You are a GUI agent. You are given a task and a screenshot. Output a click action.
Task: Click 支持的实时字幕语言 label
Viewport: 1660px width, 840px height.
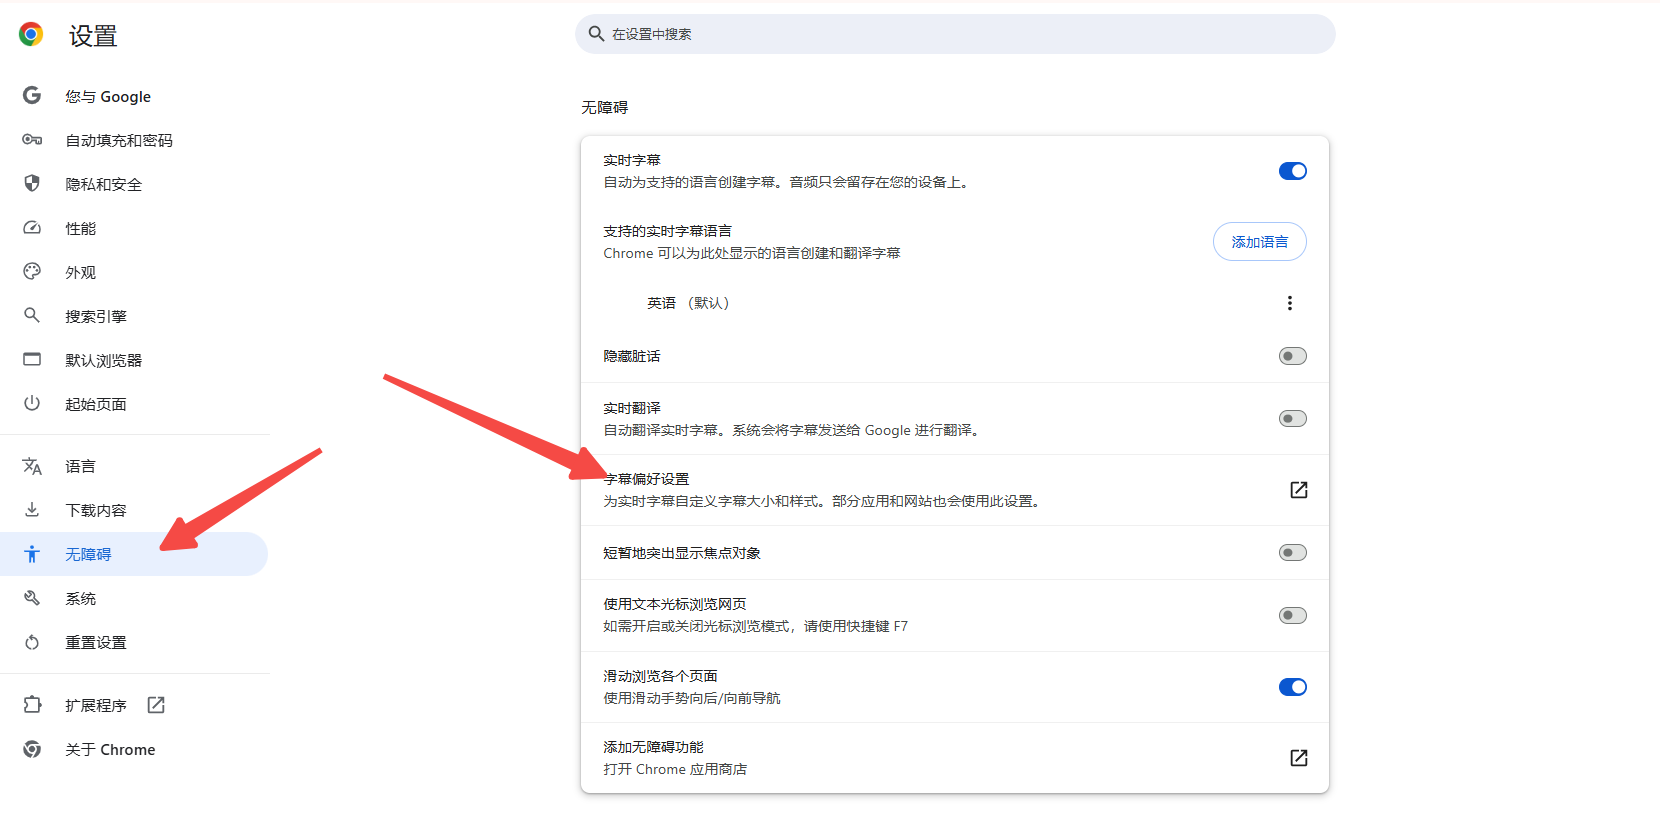pyautogui.click(x=667, y=231)
